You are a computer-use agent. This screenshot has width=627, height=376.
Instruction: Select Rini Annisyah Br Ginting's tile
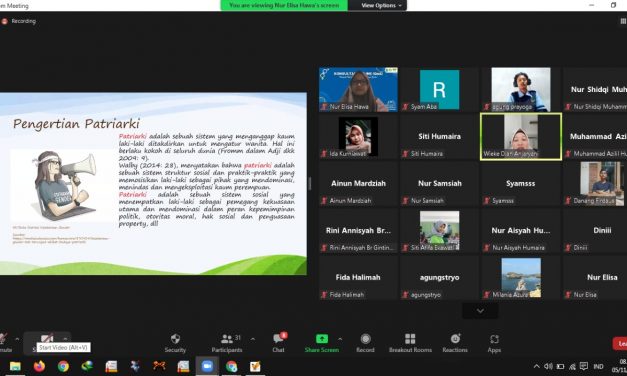[x=358, y=231]
